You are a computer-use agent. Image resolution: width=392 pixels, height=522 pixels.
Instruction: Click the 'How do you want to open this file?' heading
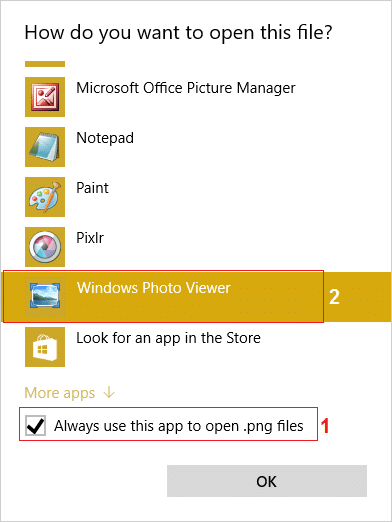tap(178, 33)
